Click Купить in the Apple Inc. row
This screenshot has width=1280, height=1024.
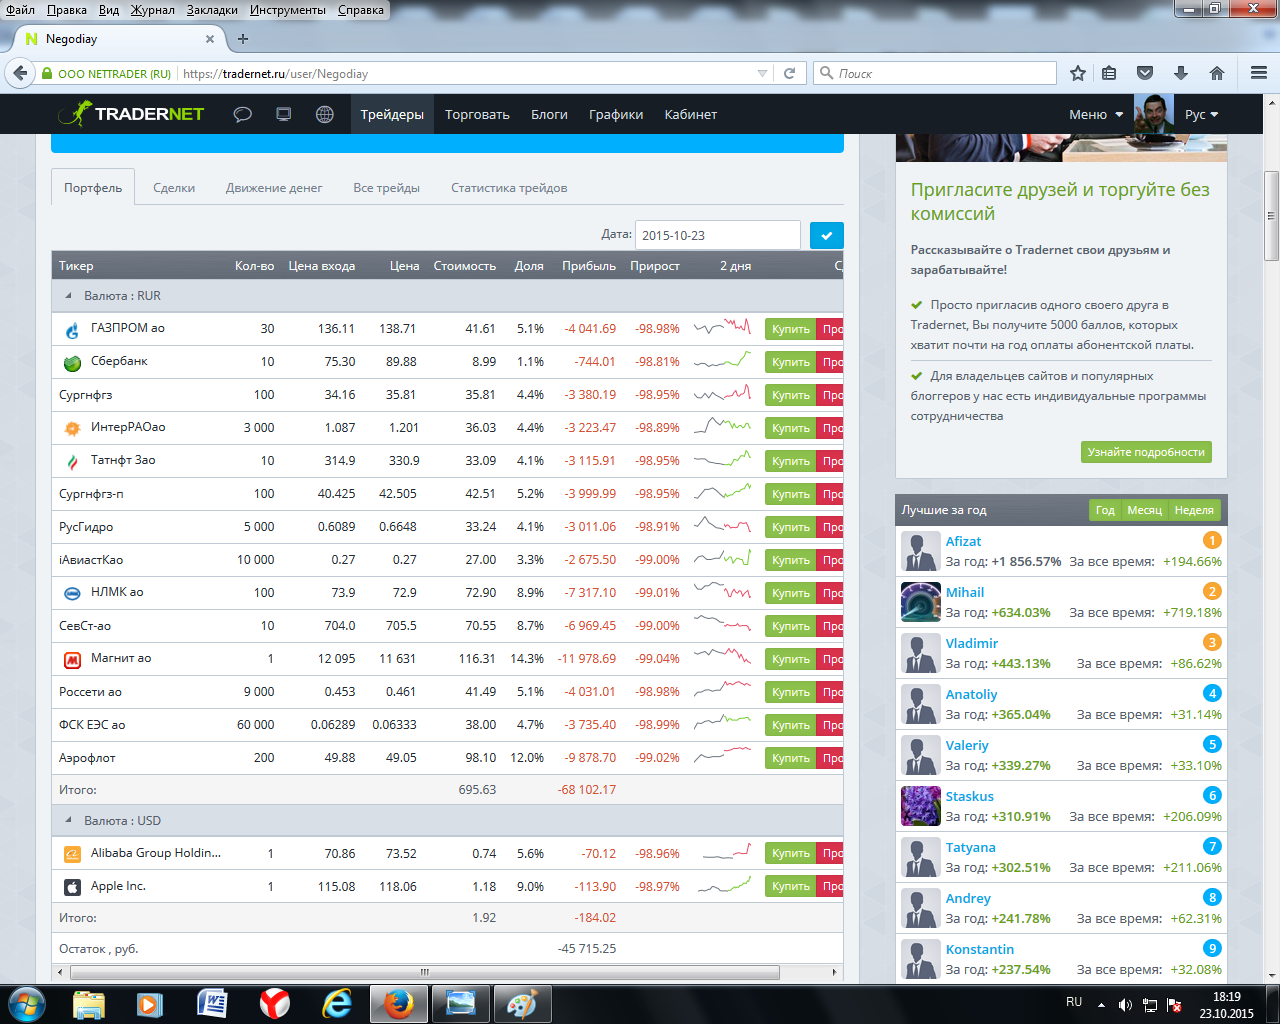[x=790, y=886]
